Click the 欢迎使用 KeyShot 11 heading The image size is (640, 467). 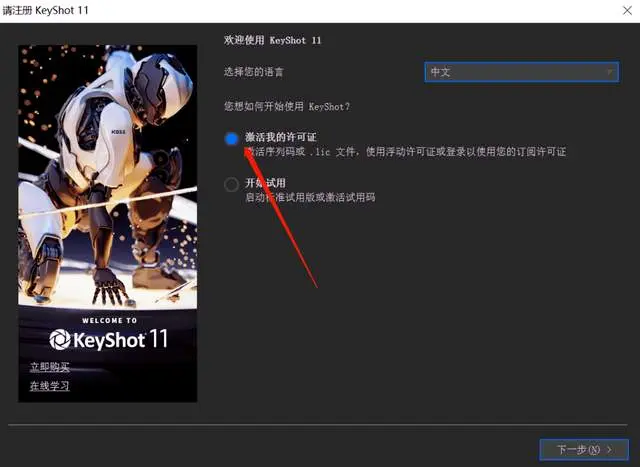273,40
